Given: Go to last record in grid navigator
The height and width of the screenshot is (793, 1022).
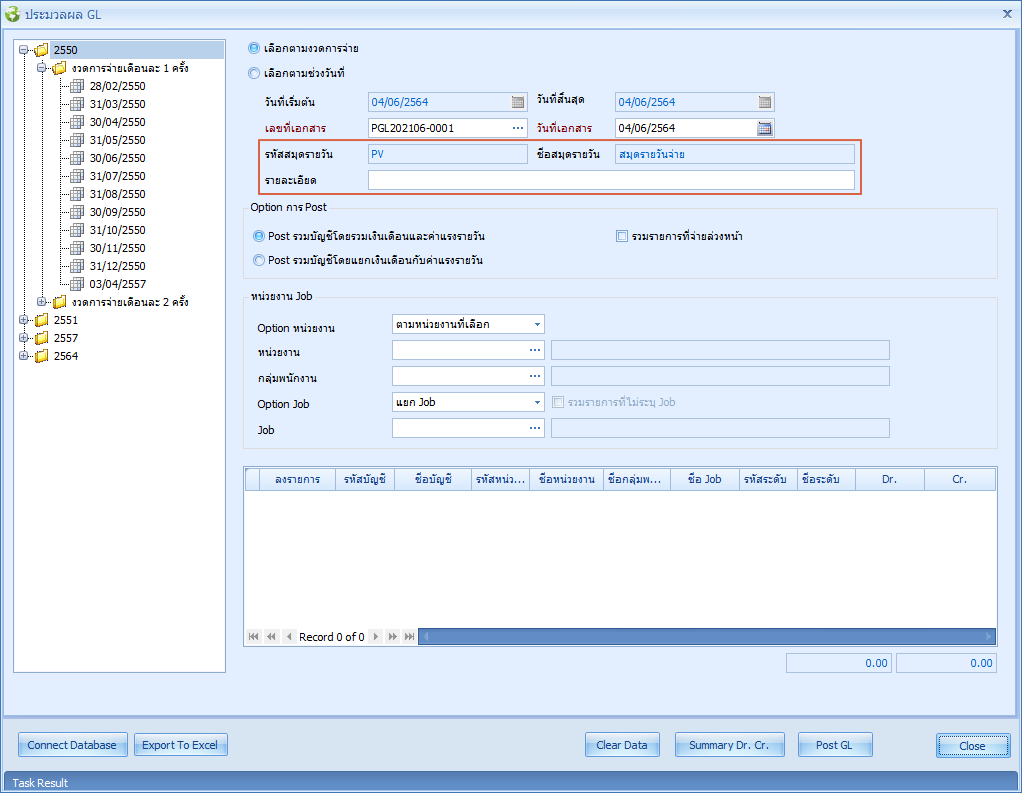Looking at the screenshot, I should pyautogui.click(x=409, y=637).
